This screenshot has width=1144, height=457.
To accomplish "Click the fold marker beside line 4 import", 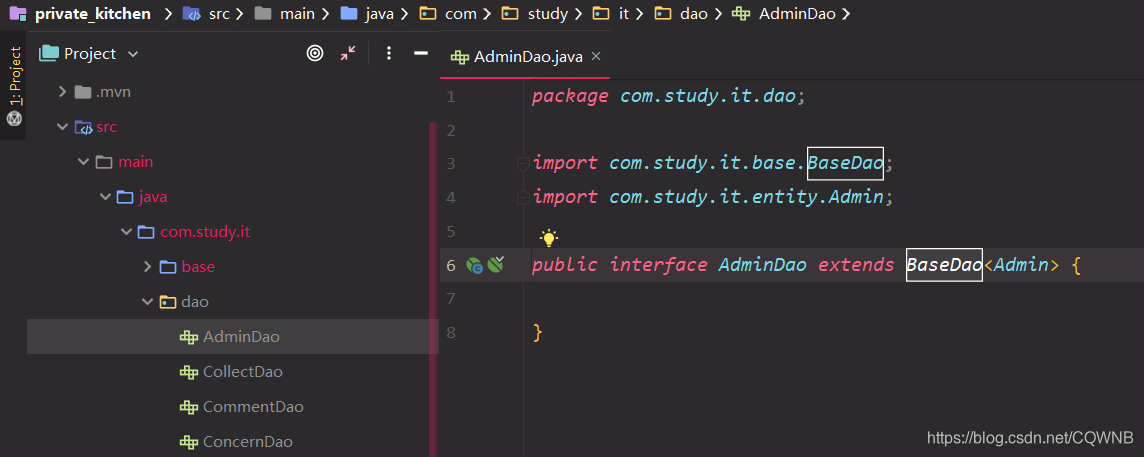I will [522, 196].
